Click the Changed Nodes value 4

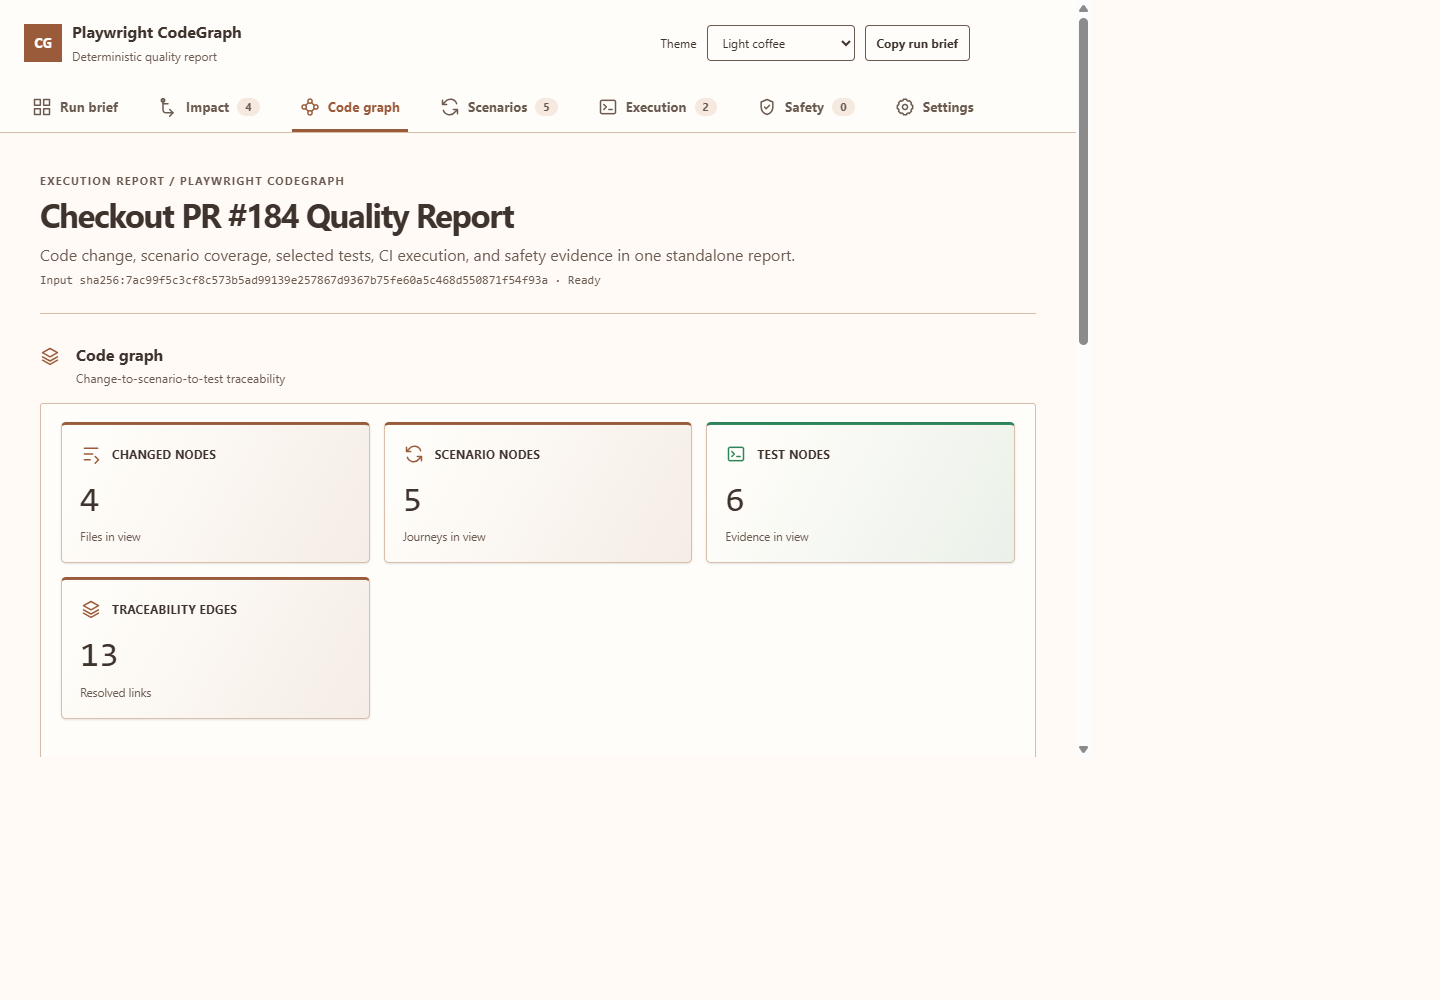tap(89, 500)
